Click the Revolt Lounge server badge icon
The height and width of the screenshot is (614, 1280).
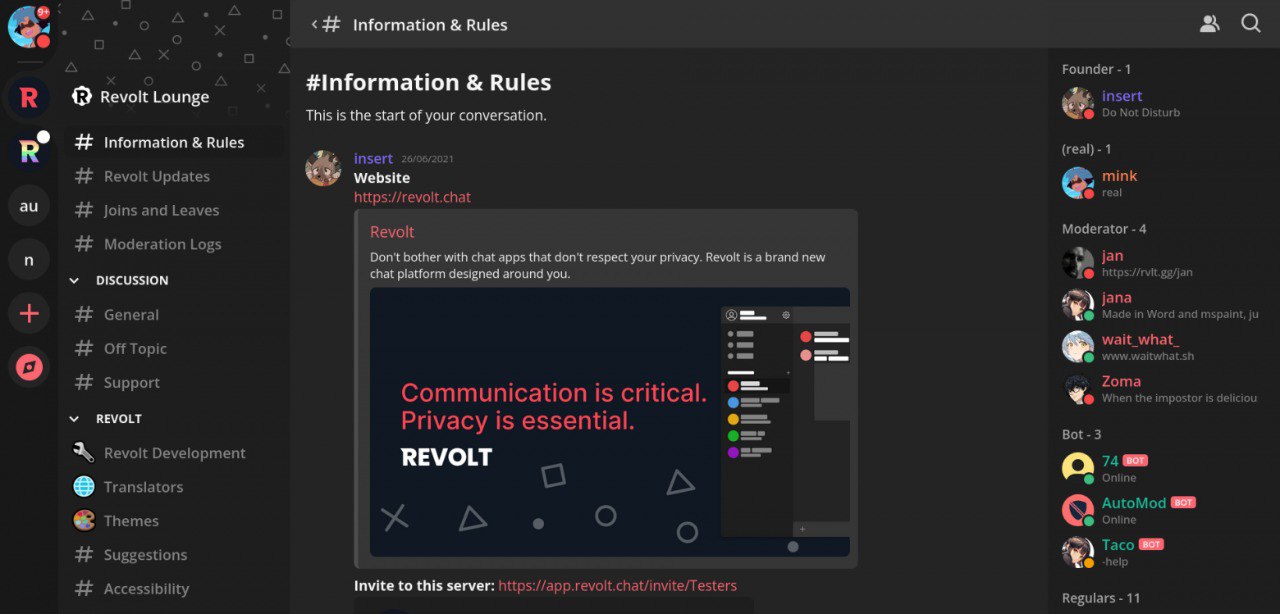pos(82,97)
